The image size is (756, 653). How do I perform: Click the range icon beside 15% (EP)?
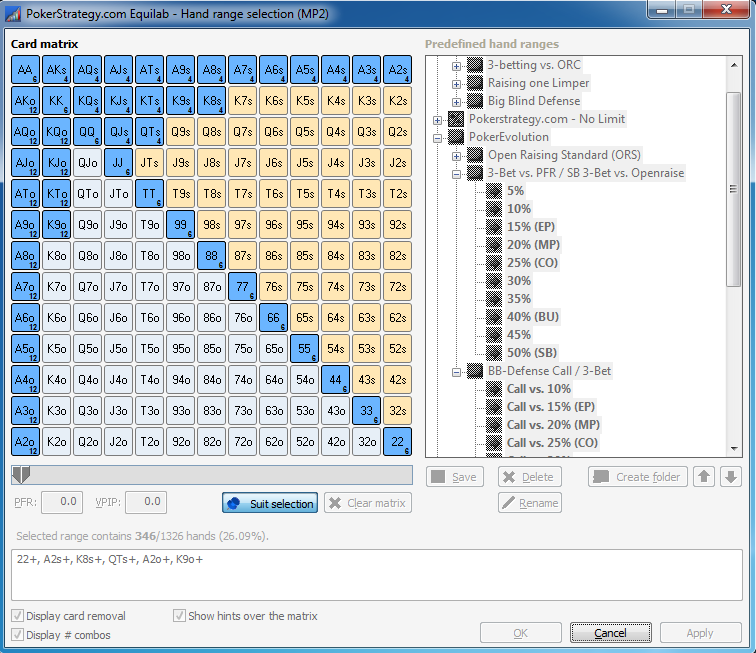[494, 227]
